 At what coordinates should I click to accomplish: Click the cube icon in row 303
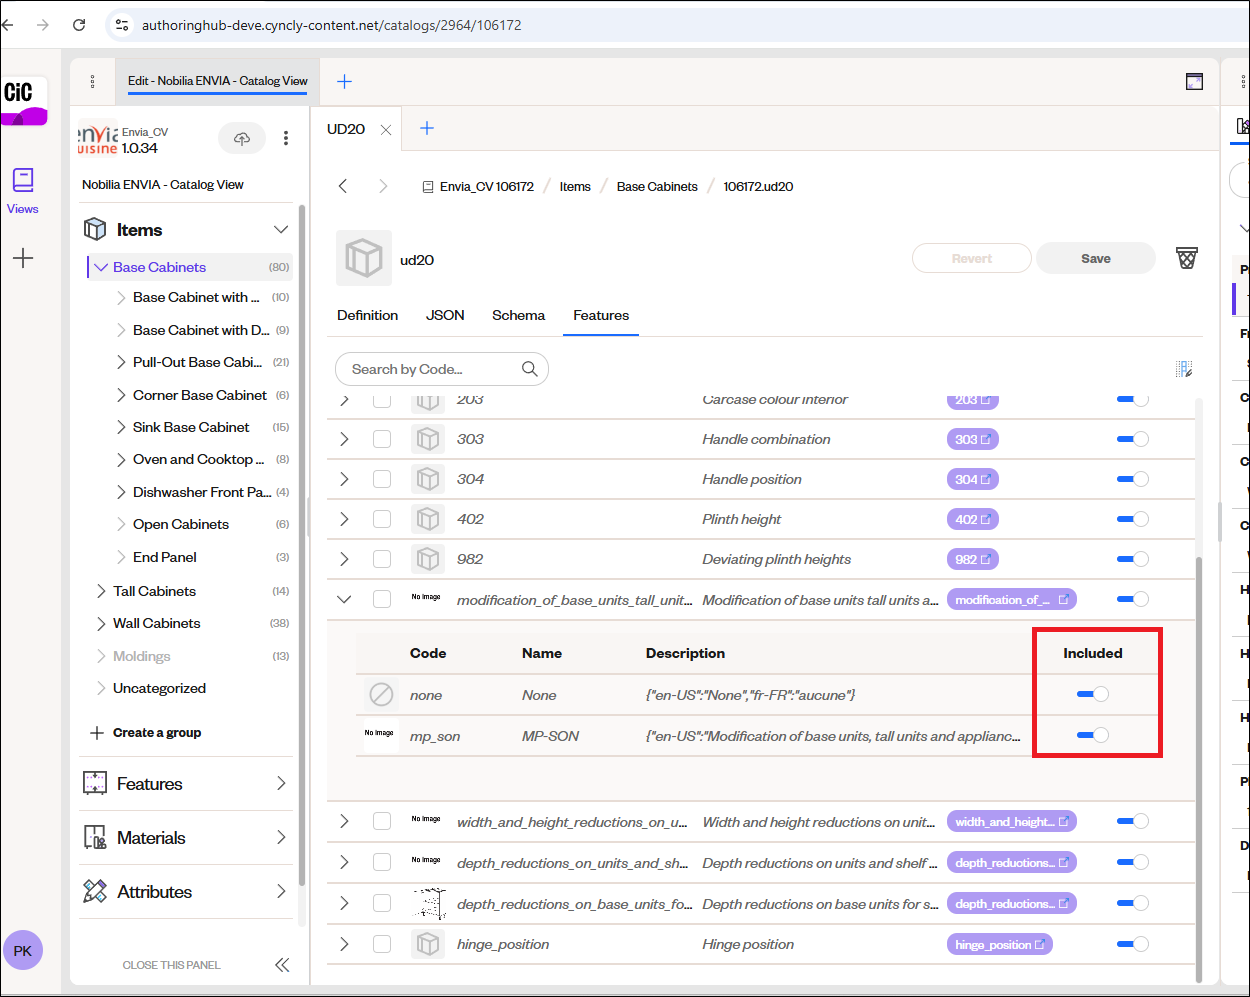(x=428, y=439)
